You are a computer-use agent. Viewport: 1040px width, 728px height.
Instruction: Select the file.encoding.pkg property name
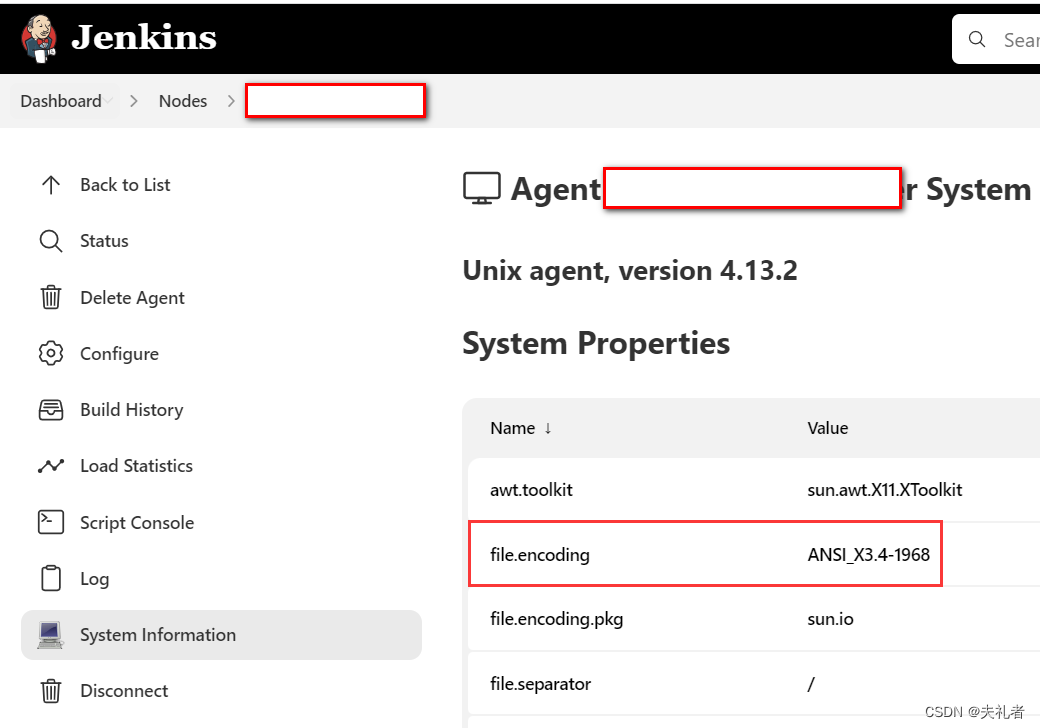(x=556, y=619)
